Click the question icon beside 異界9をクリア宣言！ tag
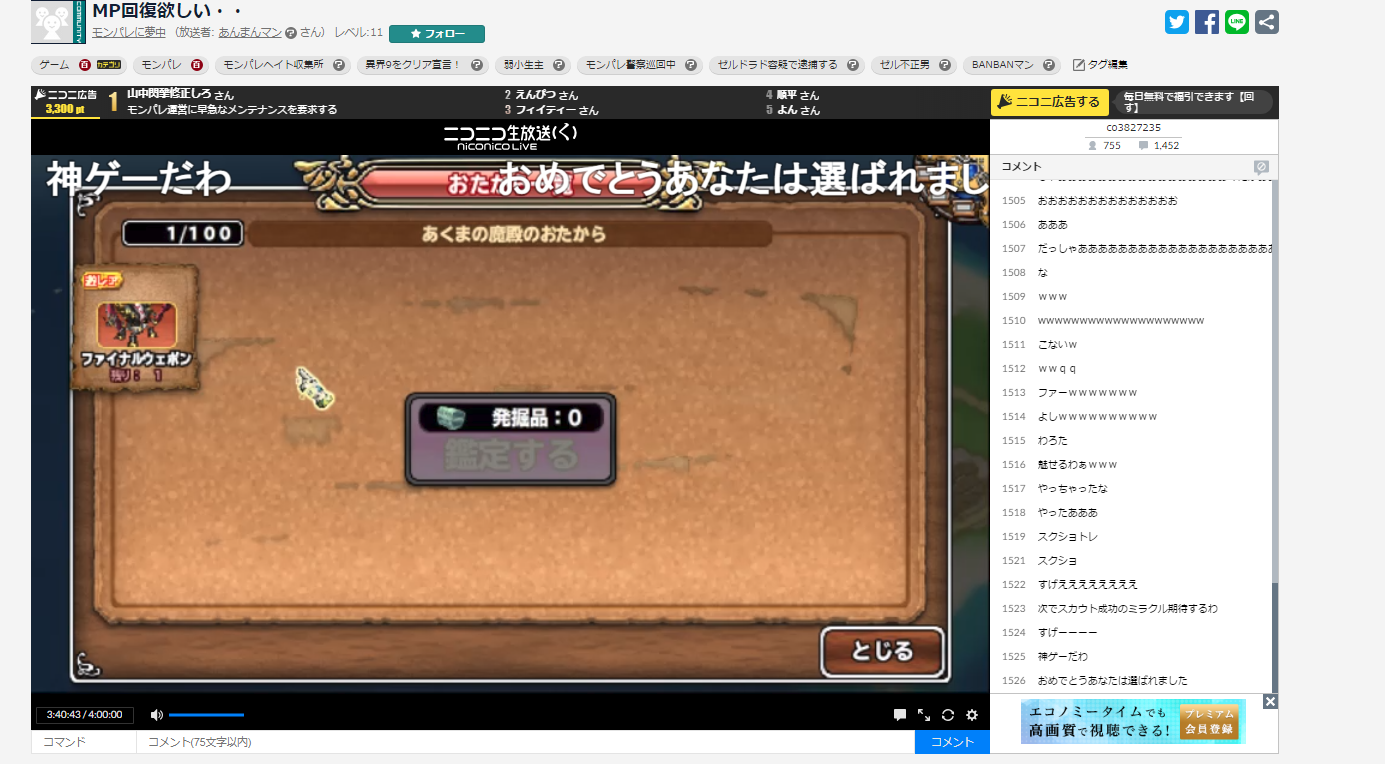The width and height of the screenshot is (1385, 764). 477,65
